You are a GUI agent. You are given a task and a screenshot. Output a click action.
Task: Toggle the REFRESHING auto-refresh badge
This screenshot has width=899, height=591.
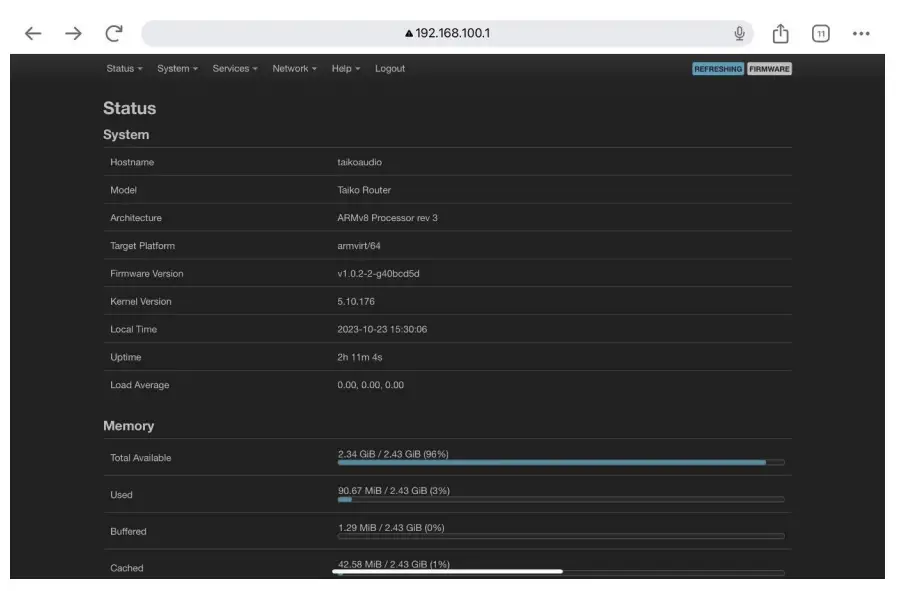point(717,69)
